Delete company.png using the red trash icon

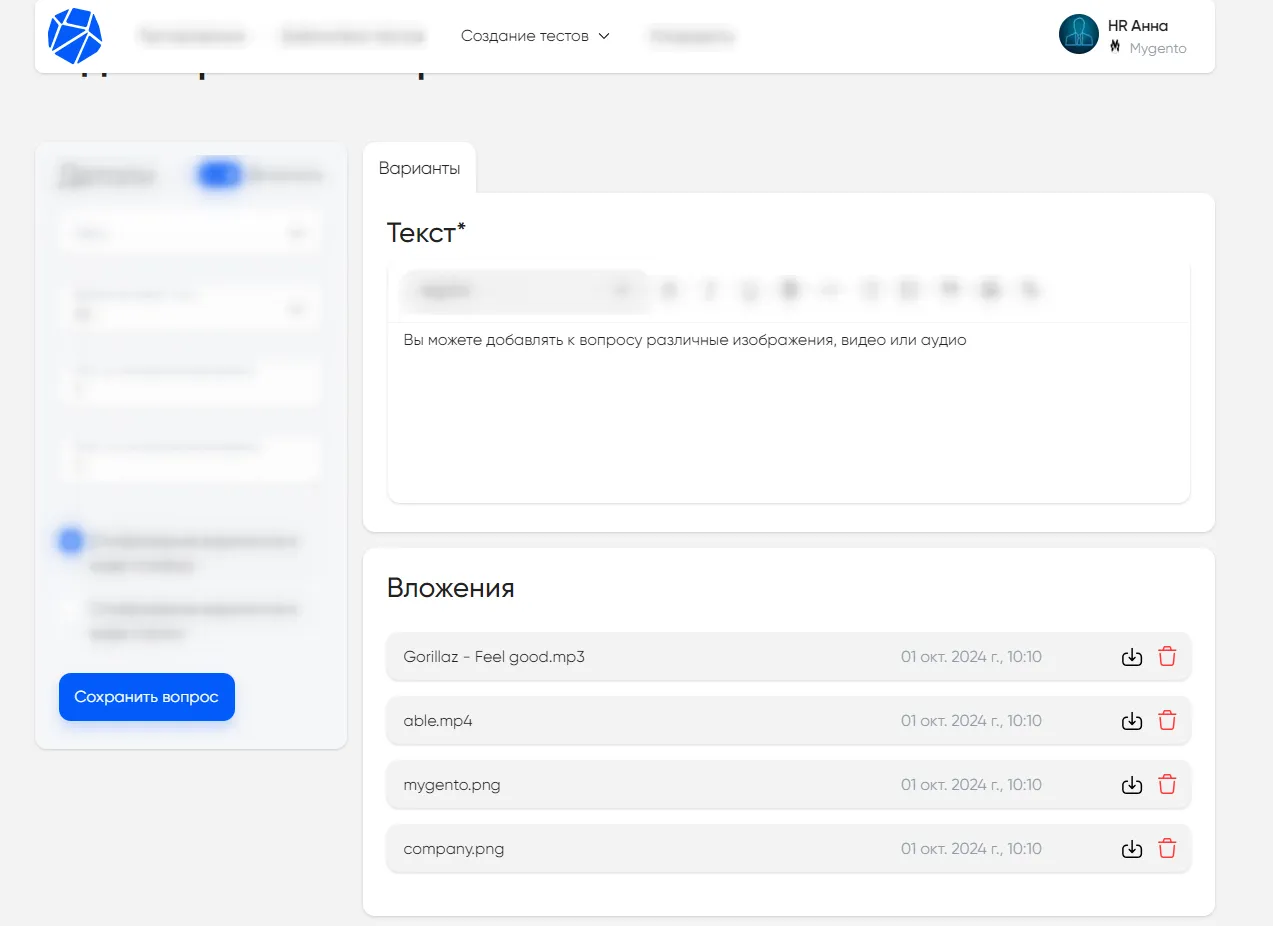(x=1167, y=849)
